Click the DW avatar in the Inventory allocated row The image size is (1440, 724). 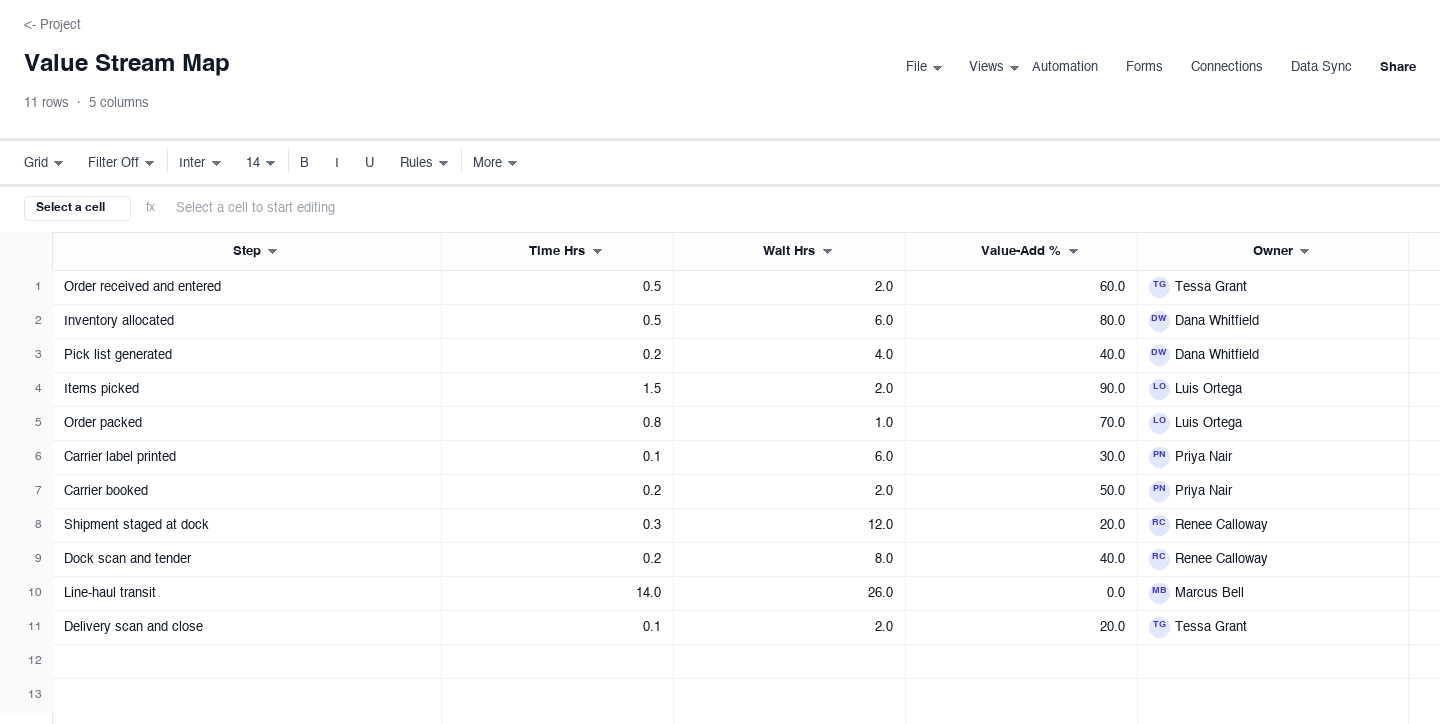(x=1159, y=321)
